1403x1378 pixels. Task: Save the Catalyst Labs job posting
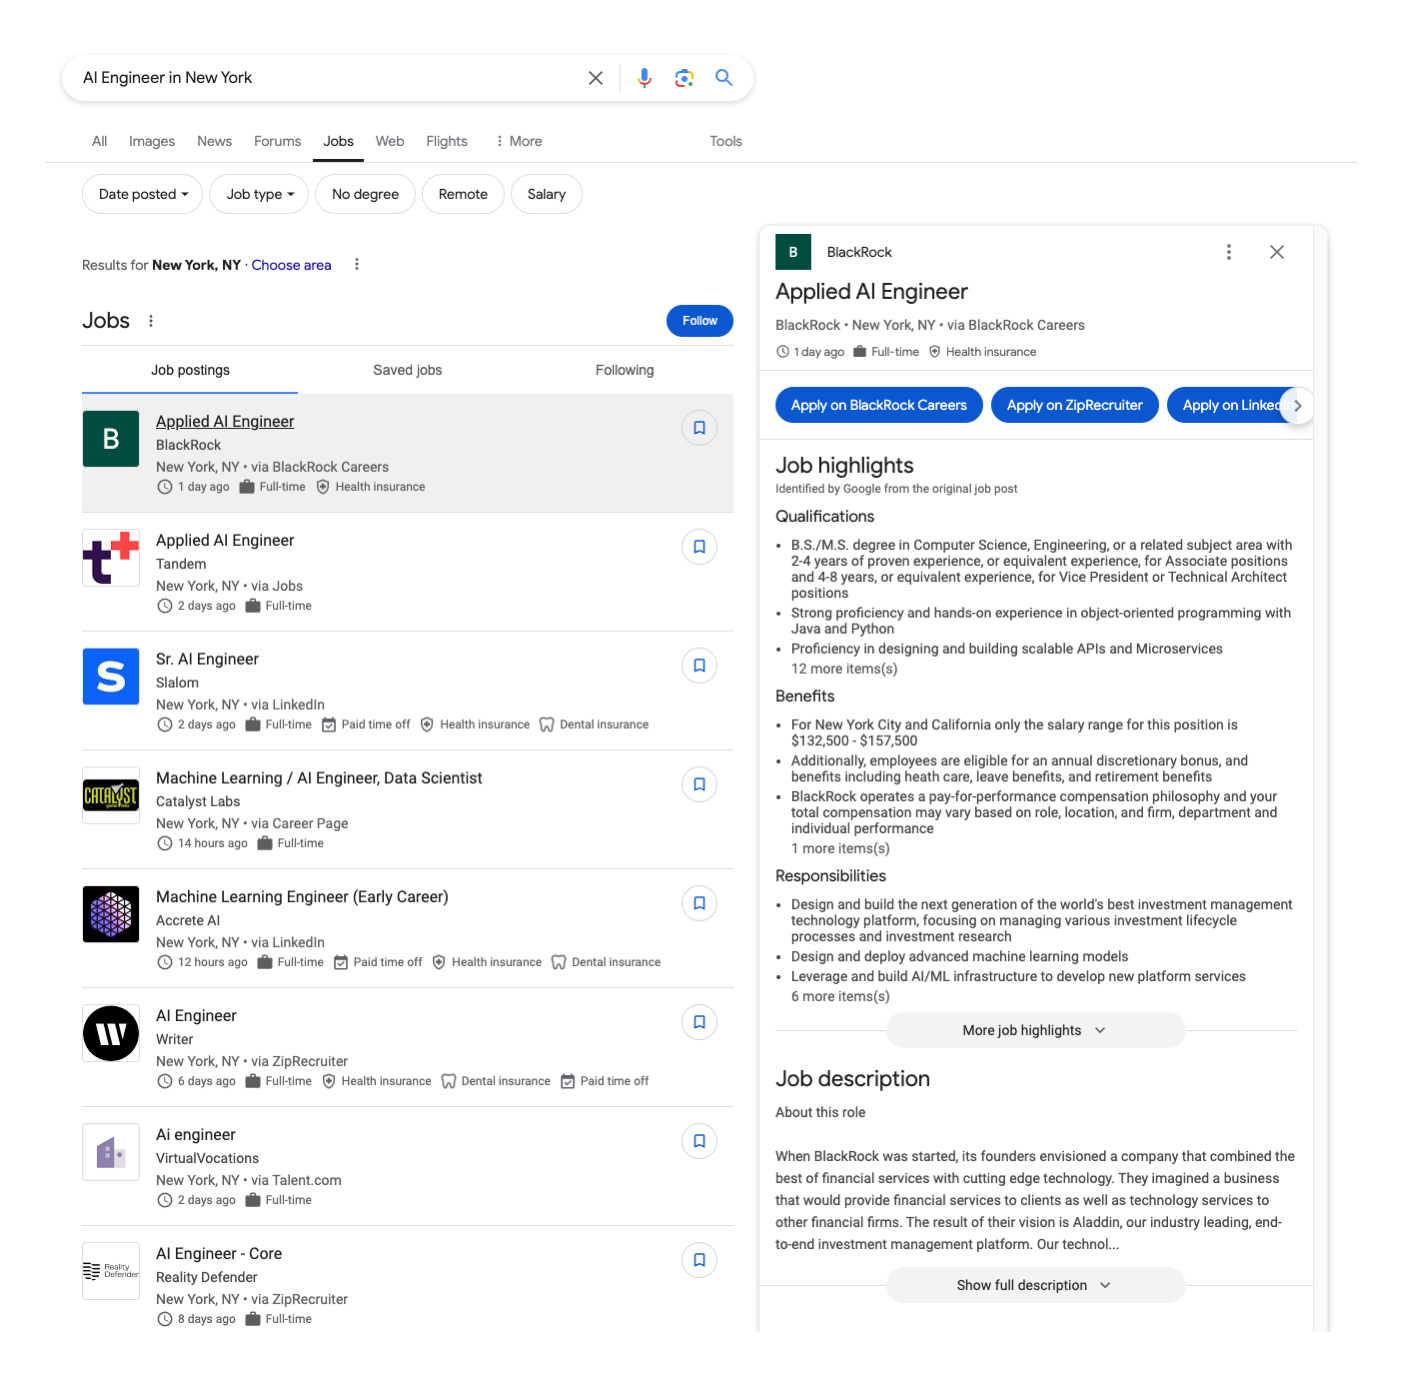pos(700,785)
